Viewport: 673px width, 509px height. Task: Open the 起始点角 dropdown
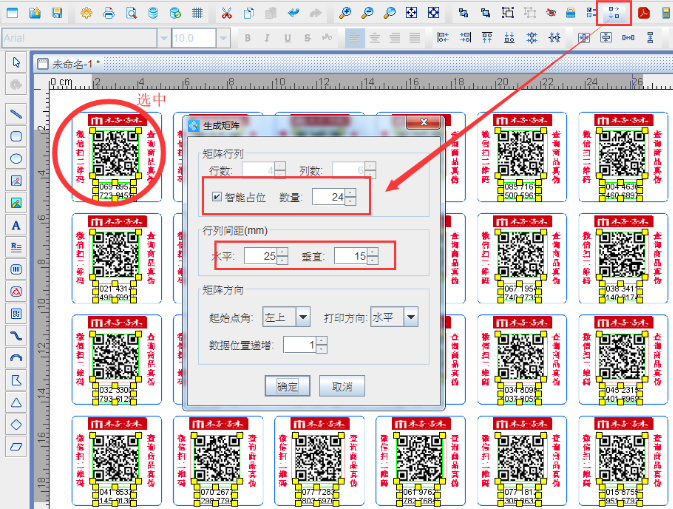pyautogui.click(x=286, y=317)
